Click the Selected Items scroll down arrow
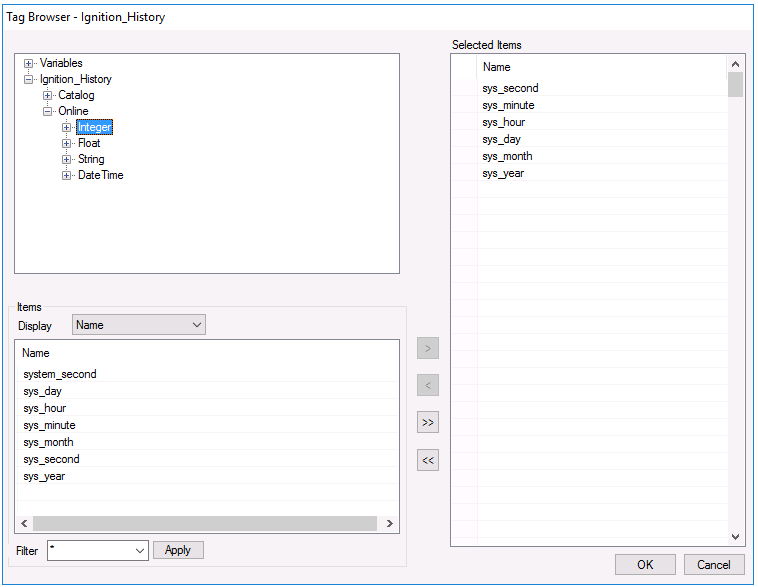758x587 pixels. [735, 537]
